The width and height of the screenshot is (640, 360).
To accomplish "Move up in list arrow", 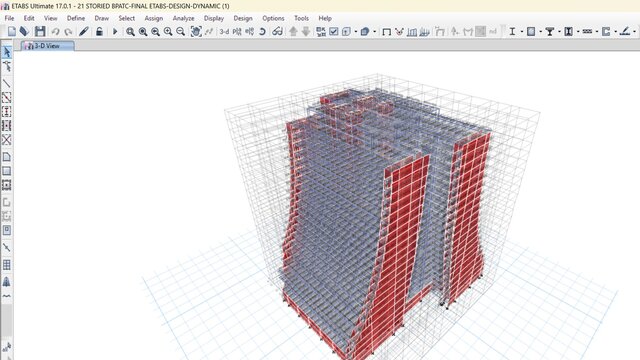I will tap(293, 31).
